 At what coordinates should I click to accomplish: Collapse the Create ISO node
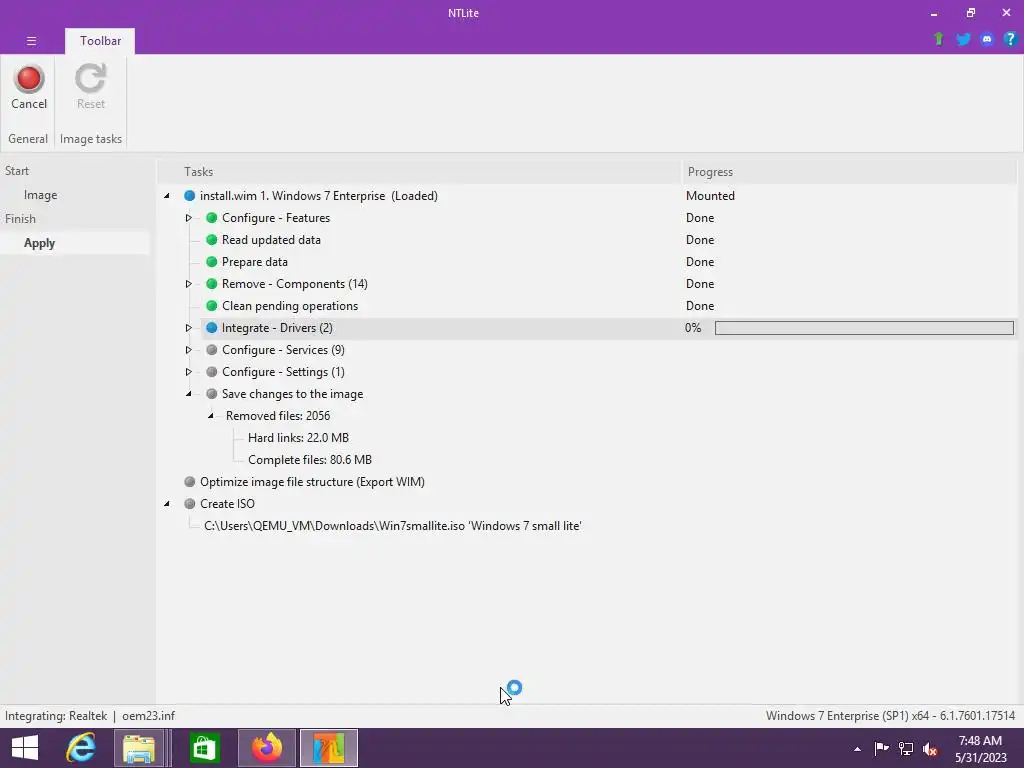click(x=167, y=504)
